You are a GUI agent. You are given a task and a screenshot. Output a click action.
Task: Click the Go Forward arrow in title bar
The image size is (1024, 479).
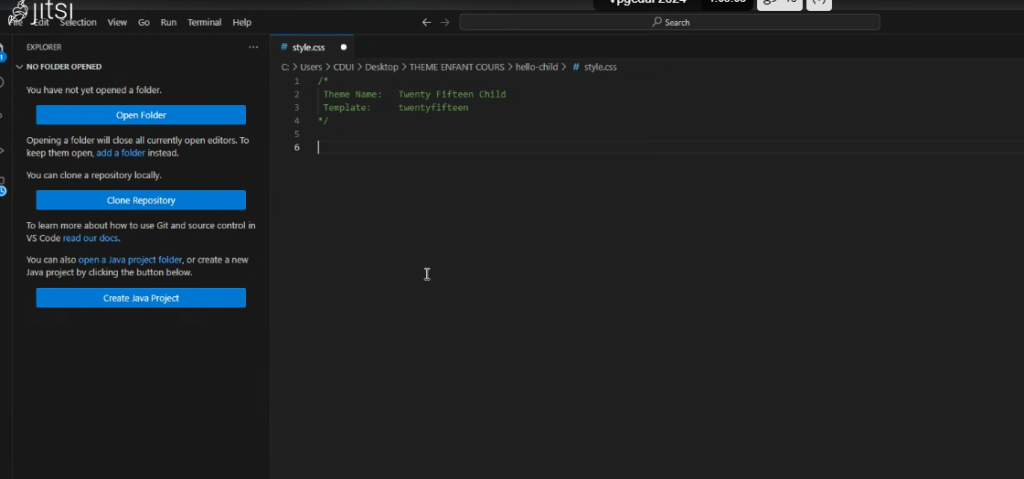point(445,22)
